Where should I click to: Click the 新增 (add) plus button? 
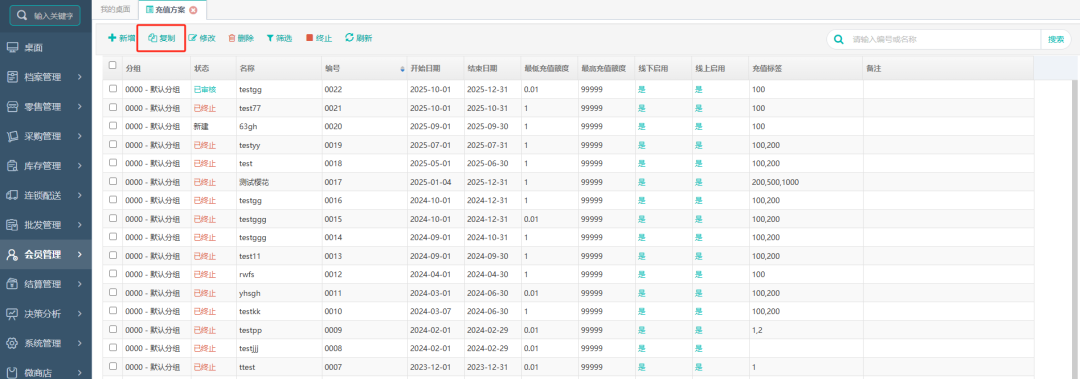[x=121, y=39]
